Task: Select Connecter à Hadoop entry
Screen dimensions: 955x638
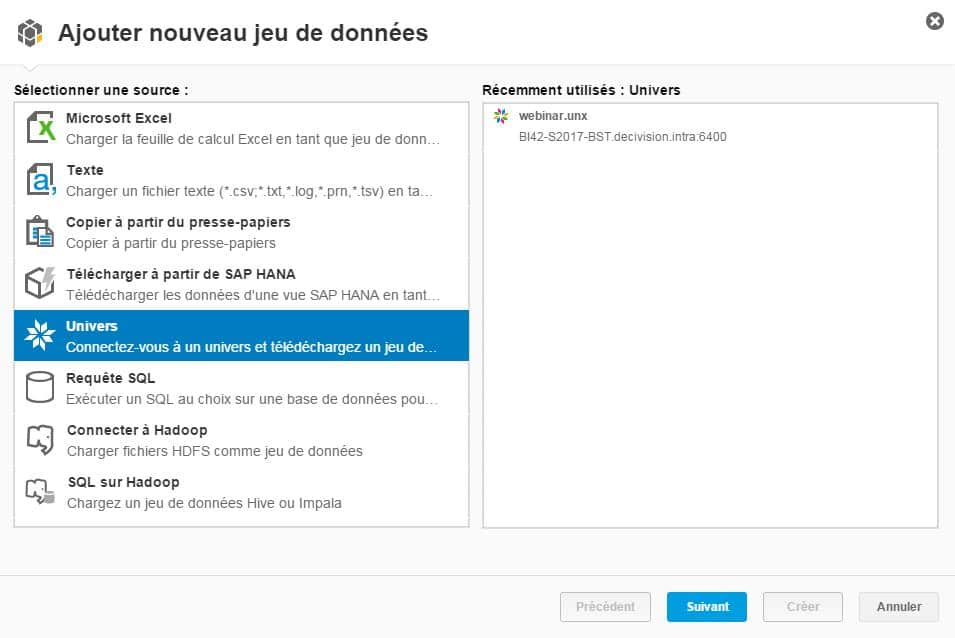Action: [242, 440]
